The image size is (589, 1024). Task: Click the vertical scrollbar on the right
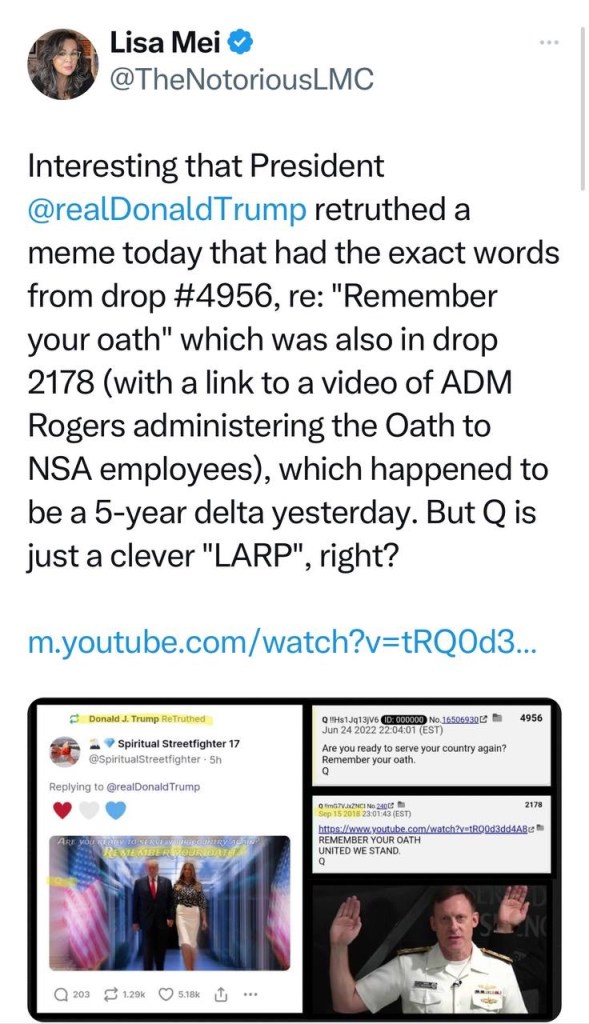(x=582, y=108)
